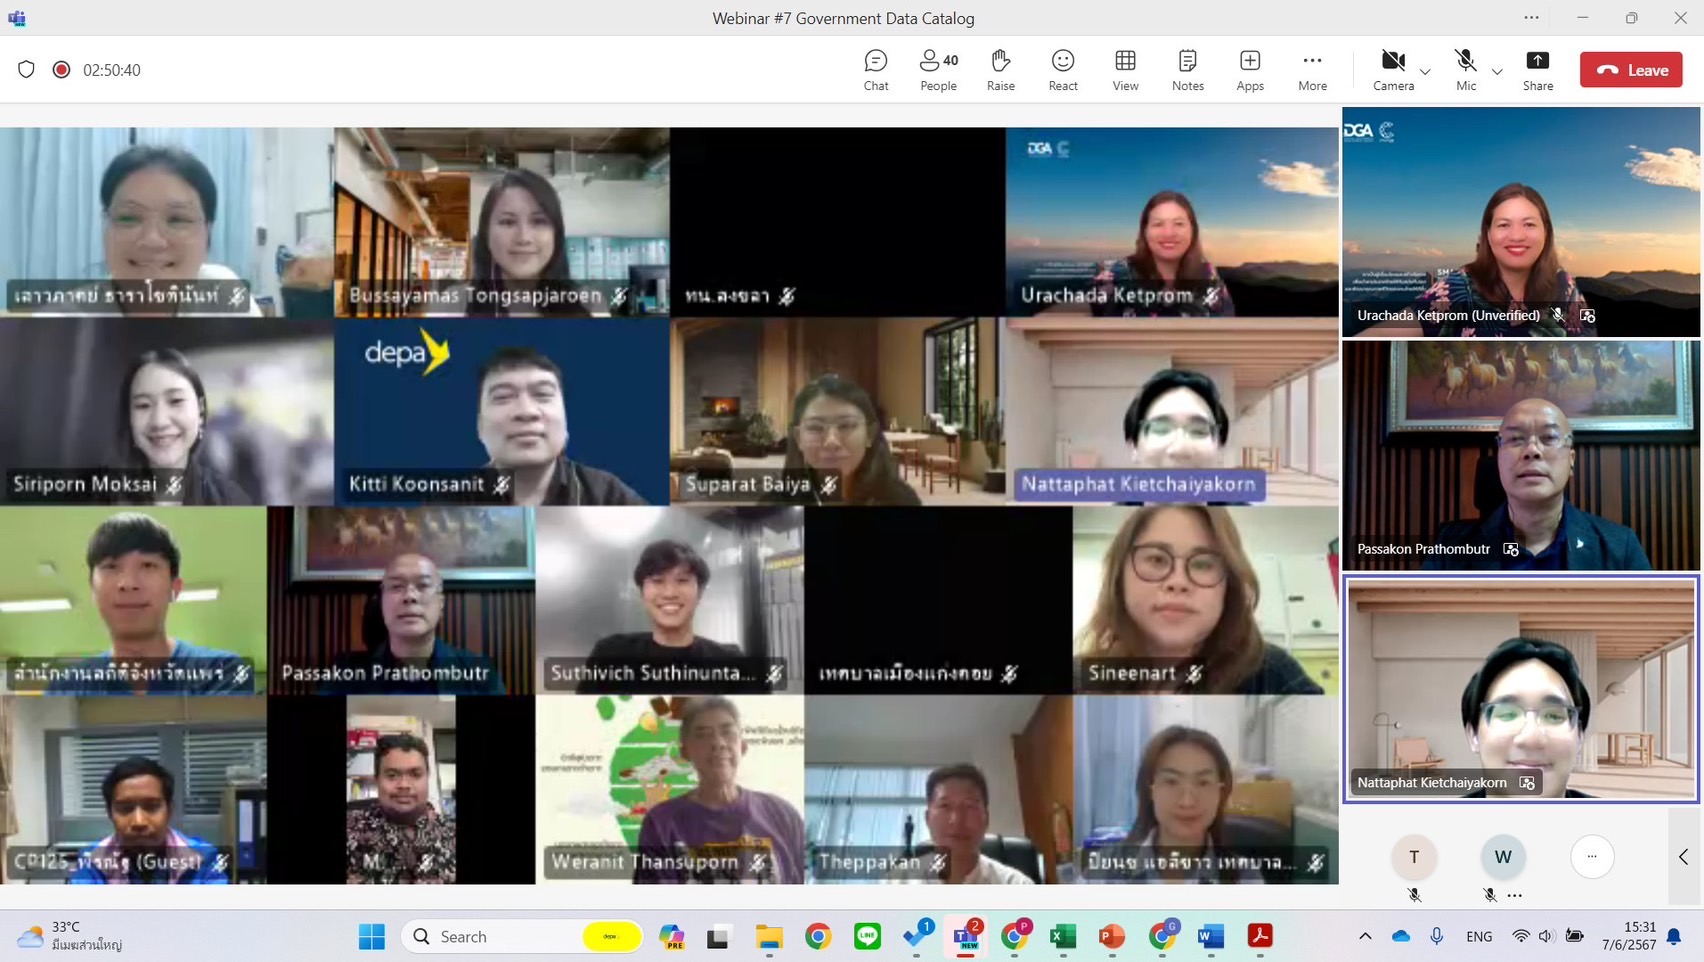Change the meeting View layout
This screenshot has height=962, width=1704.
click(1125, 70)
